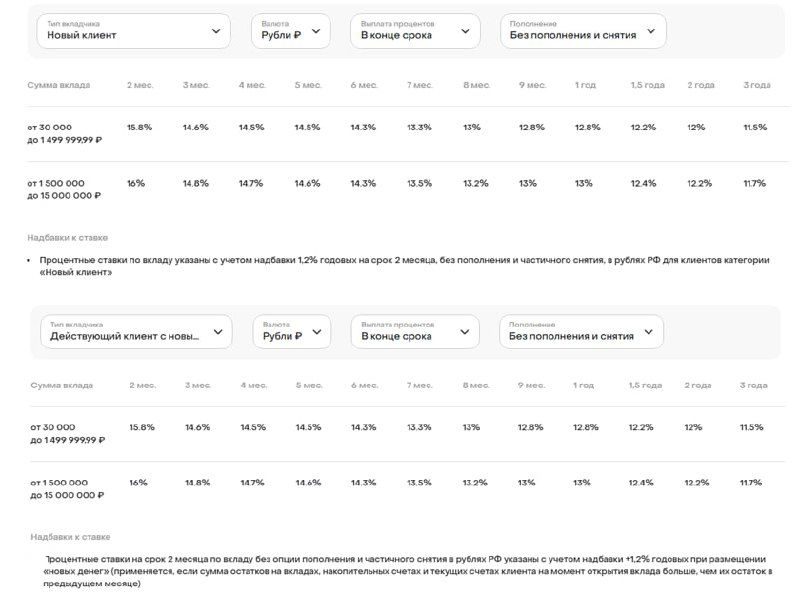Click the "2 мес." column header in the upper table
The width and height of the screenshot is (800, 593).
(139, 85)
